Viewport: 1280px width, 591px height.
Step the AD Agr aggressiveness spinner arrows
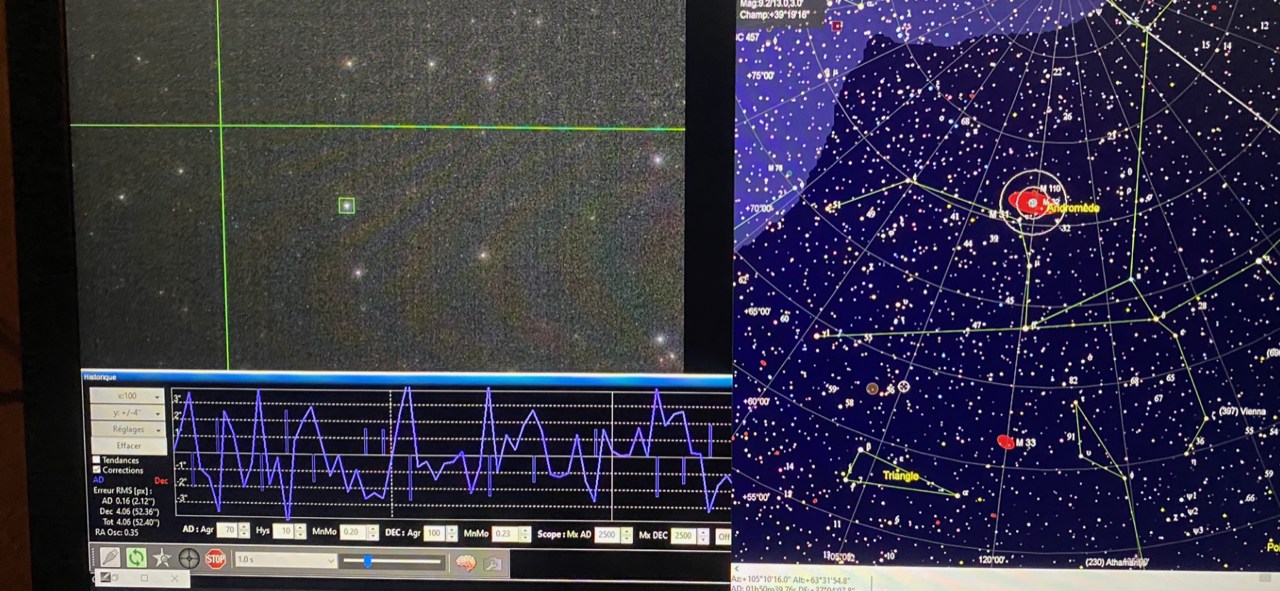[x=243, y=530]
